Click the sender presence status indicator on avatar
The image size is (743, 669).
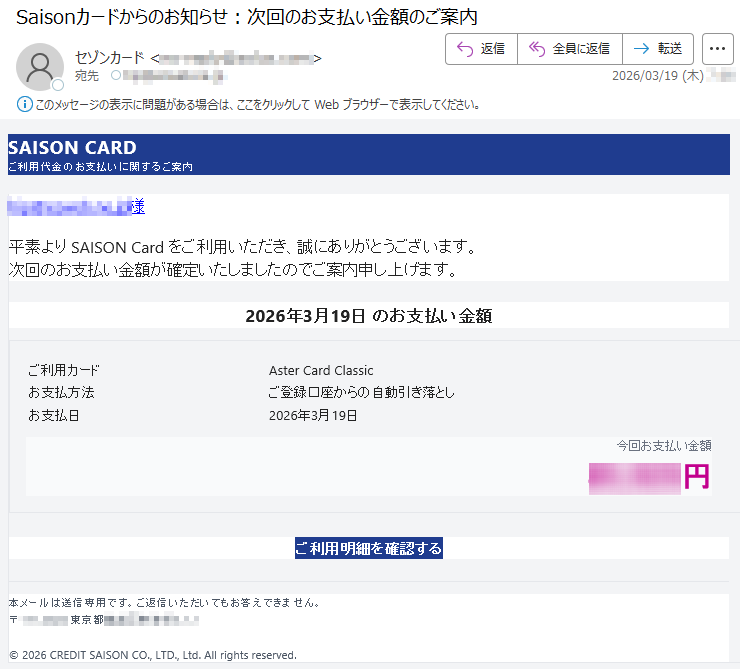[58, 85]
